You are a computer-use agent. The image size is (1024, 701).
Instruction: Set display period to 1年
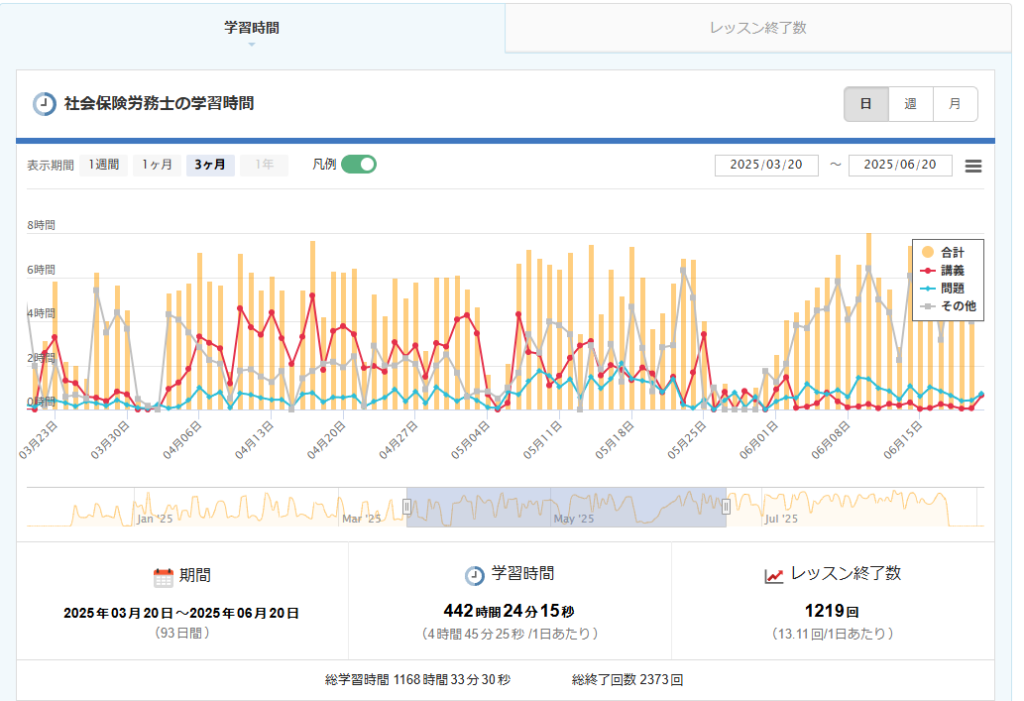click(264, 165)
